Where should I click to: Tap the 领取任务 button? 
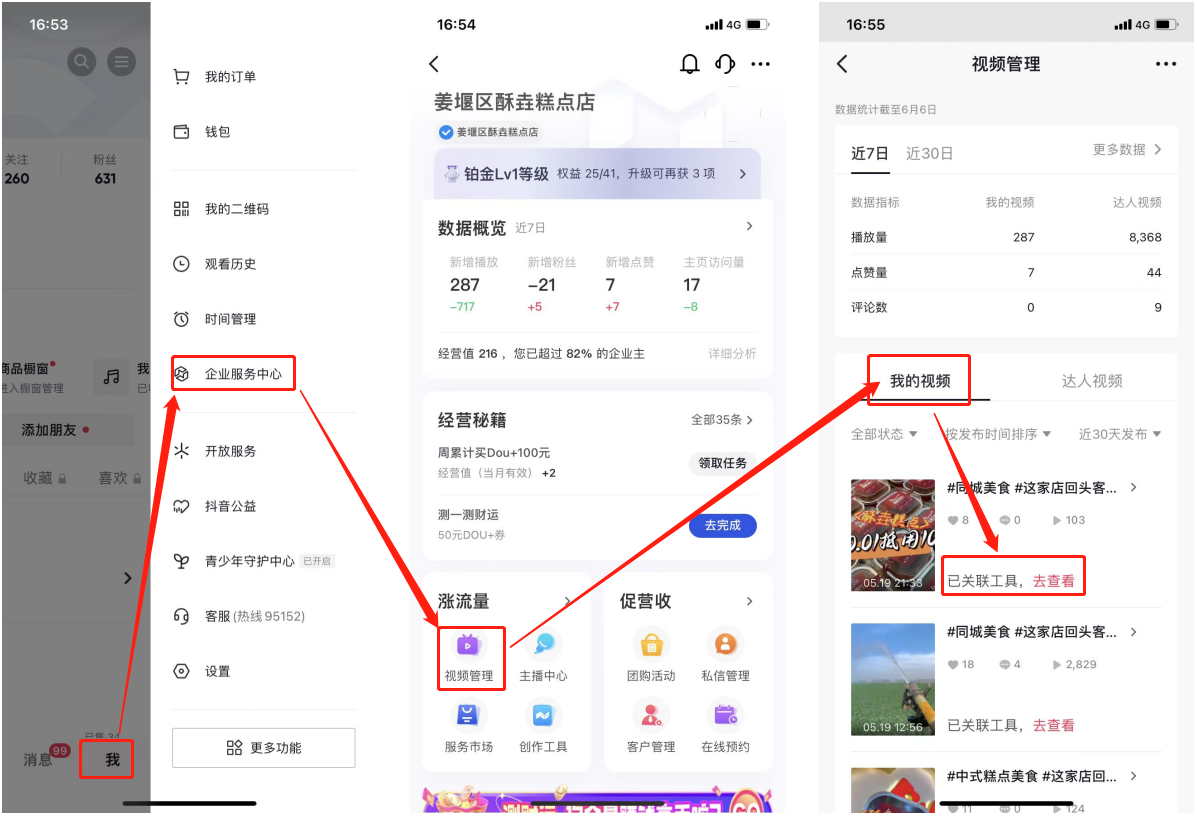pyautogui.click(x=722, y=463)
